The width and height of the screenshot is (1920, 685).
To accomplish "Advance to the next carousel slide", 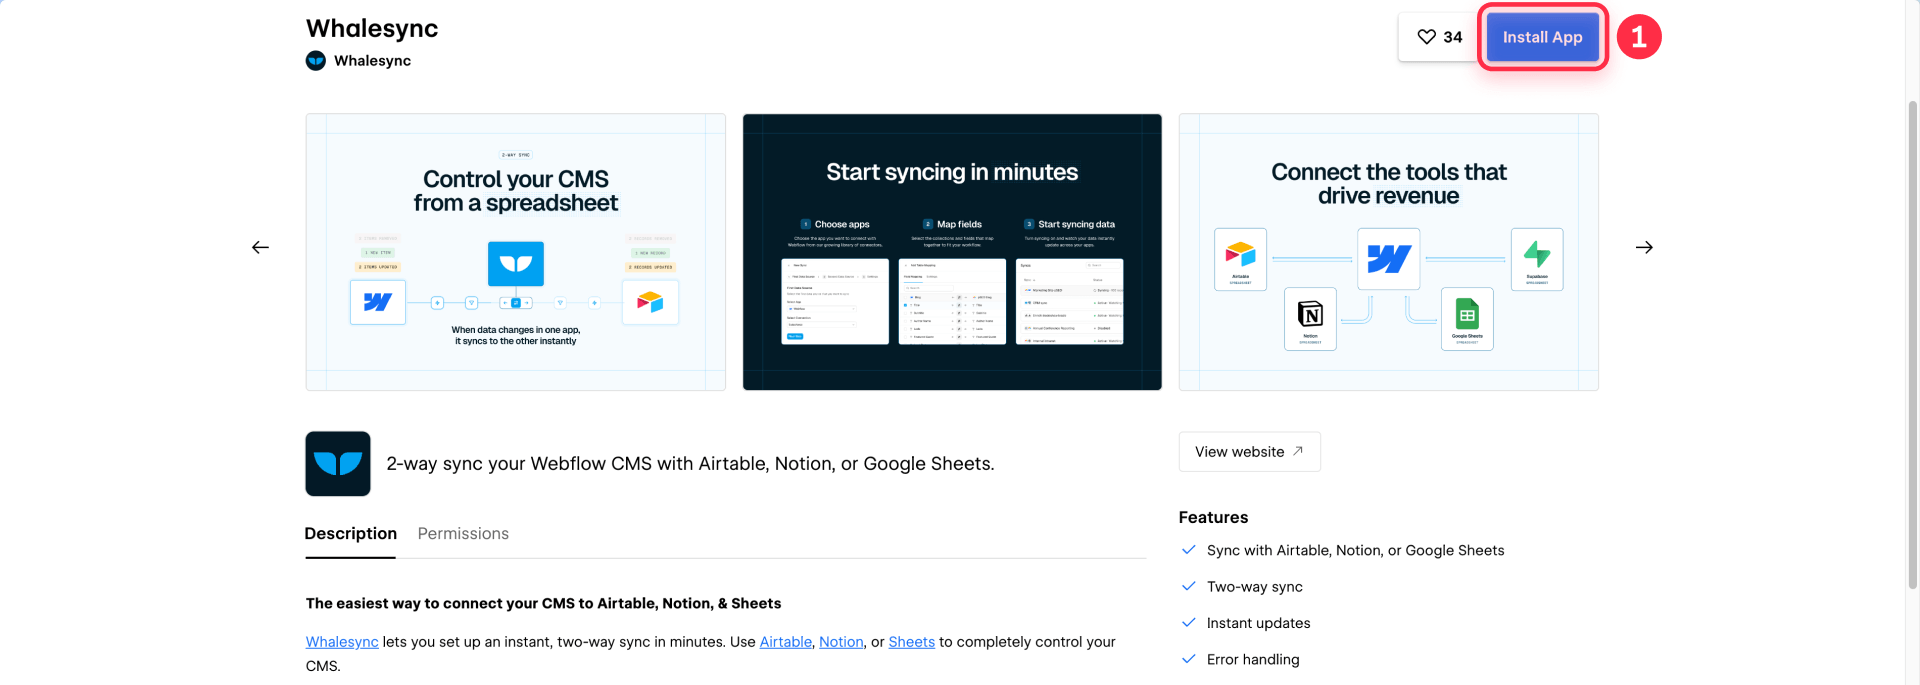I will coord(1644,247).
